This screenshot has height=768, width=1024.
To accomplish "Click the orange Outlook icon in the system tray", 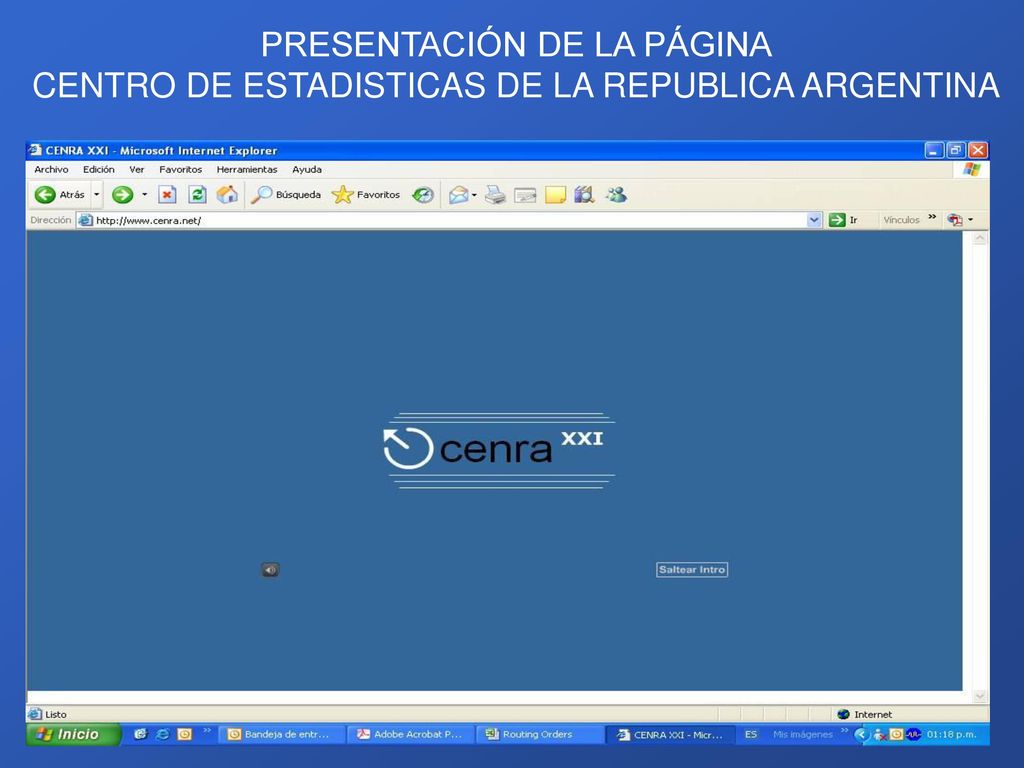I will (x=896, y=735).
